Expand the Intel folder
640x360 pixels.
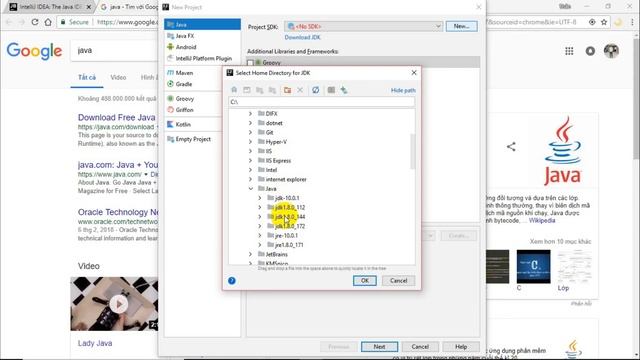tap(251, 170)
